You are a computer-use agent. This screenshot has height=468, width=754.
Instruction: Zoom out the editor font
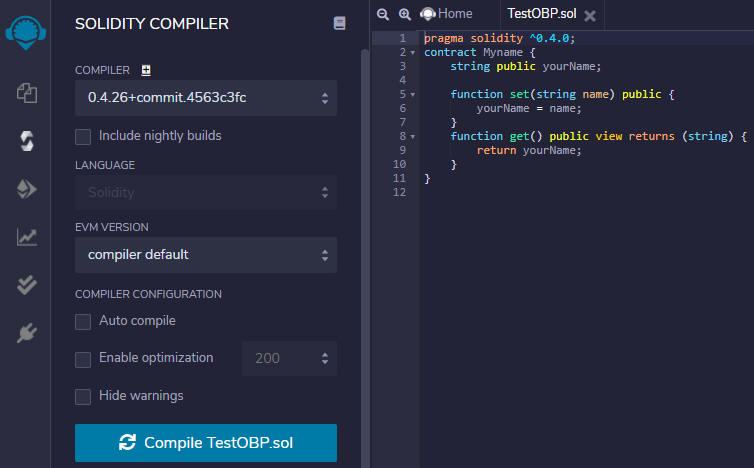click(x=383, y=14)
